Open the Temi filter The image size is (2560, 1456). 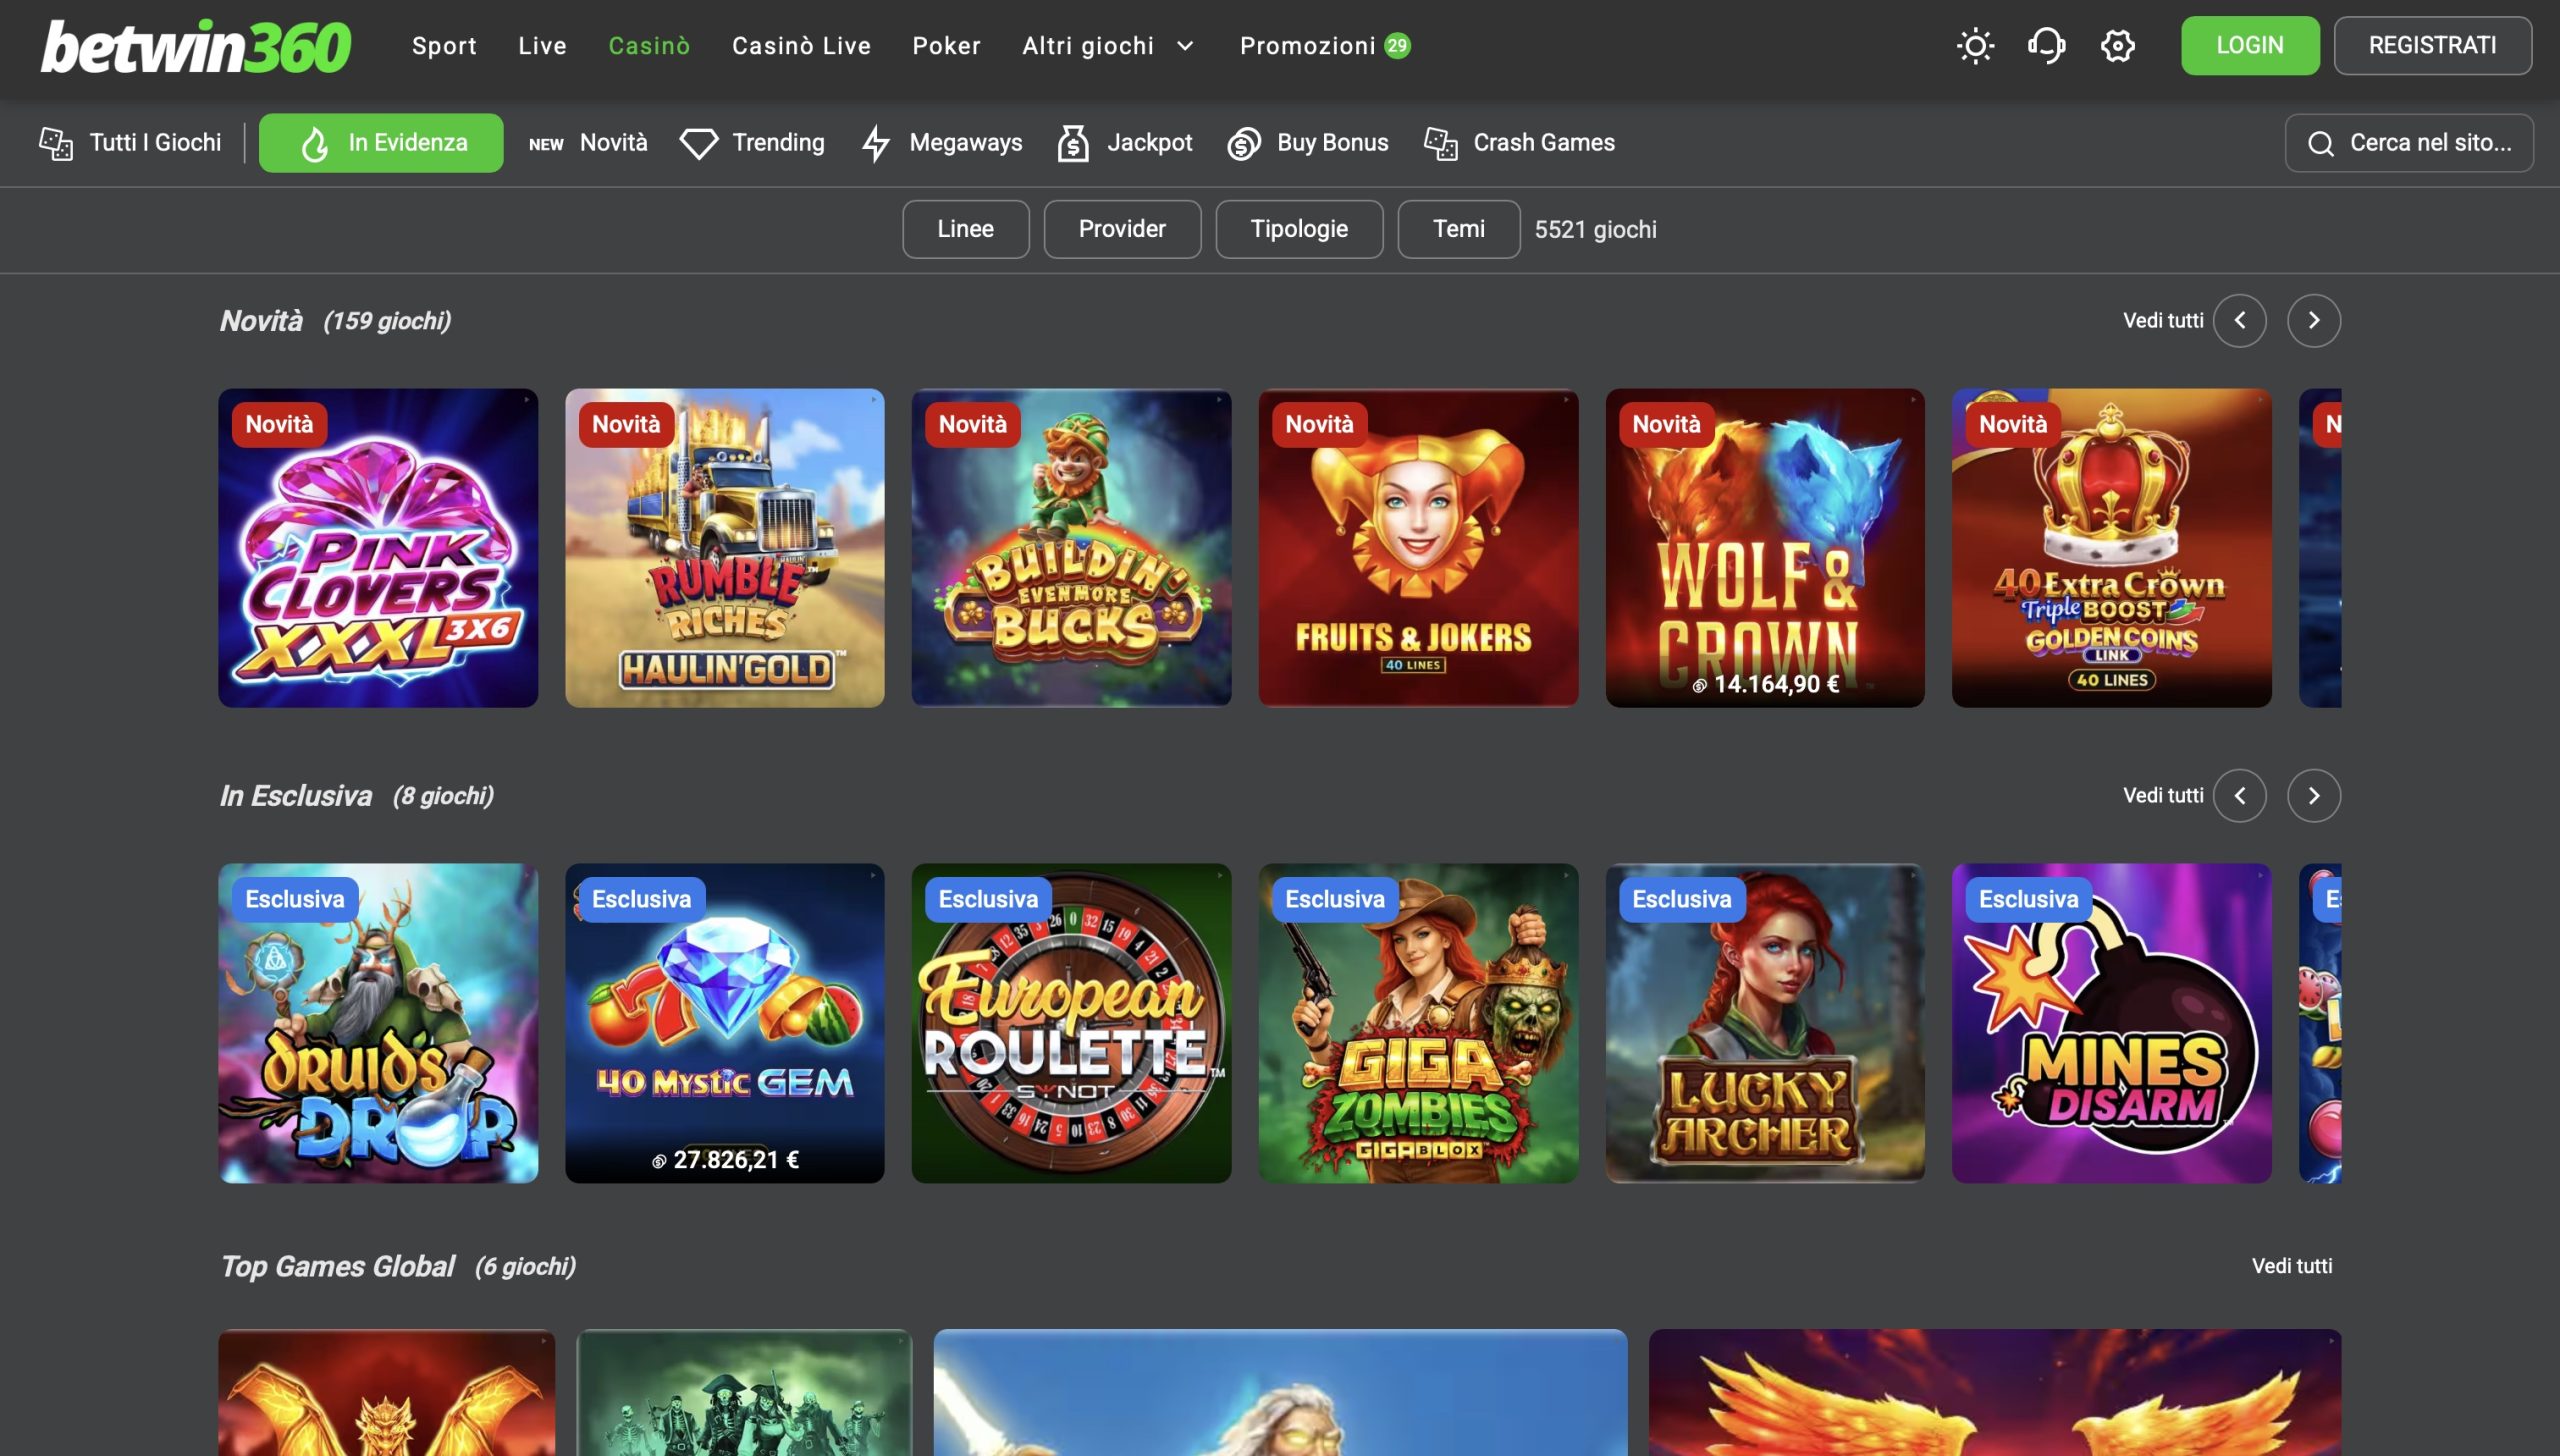pyautogui.click(x=1459, y=229)
